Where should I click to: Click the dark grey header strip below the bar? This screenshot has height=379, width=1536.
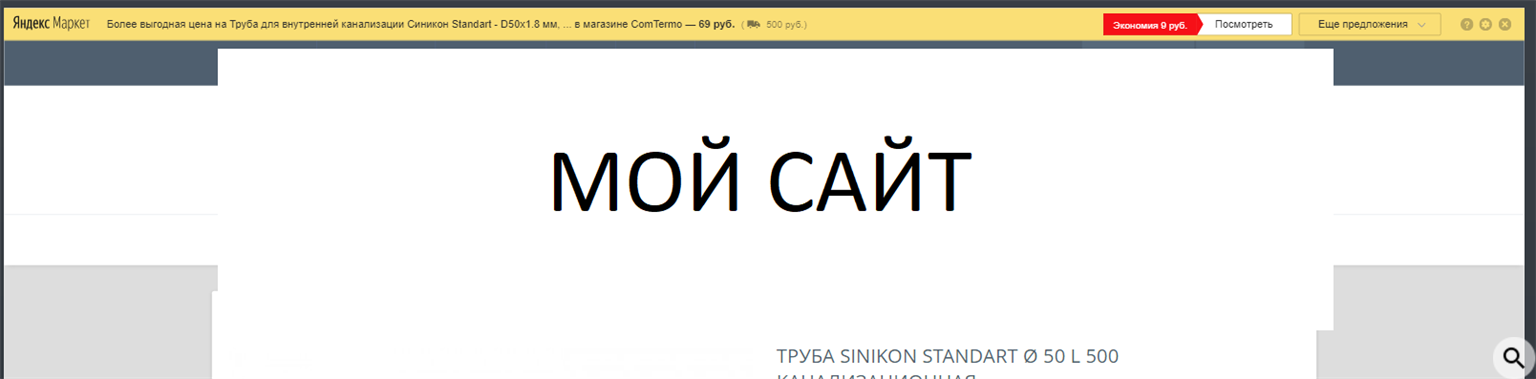tap(110, 63)
